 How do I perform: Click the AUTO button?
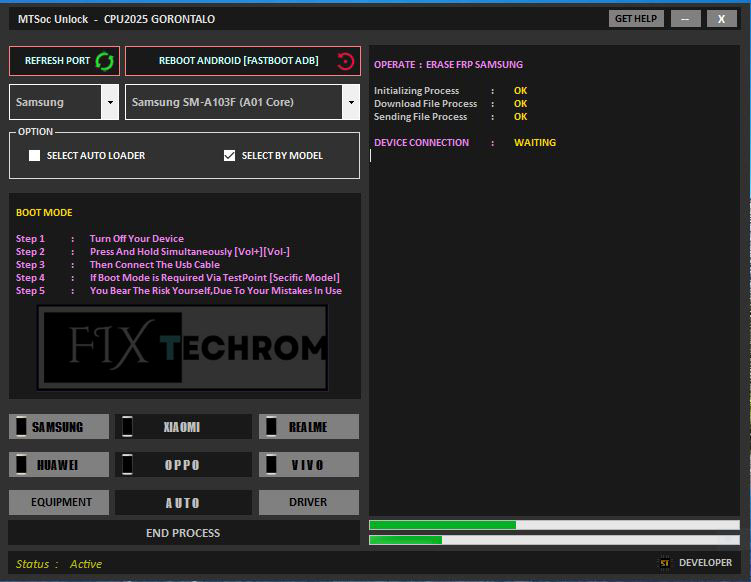tap(183, 502)
